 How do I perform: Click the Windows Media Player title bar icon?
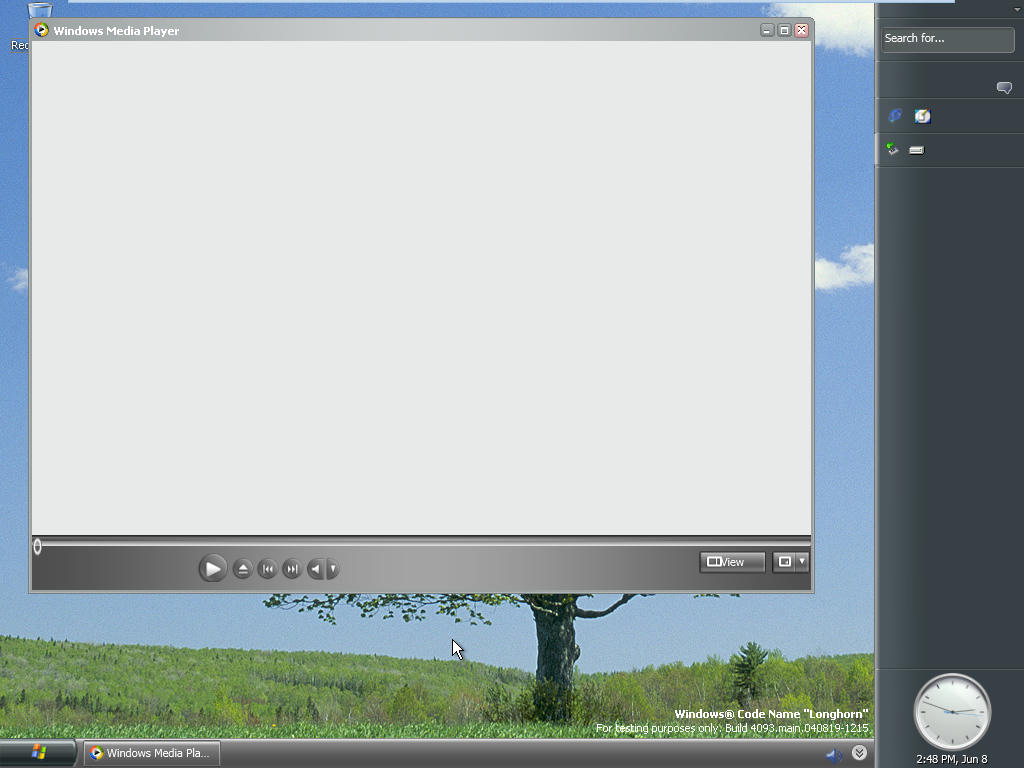coord(41,30)
